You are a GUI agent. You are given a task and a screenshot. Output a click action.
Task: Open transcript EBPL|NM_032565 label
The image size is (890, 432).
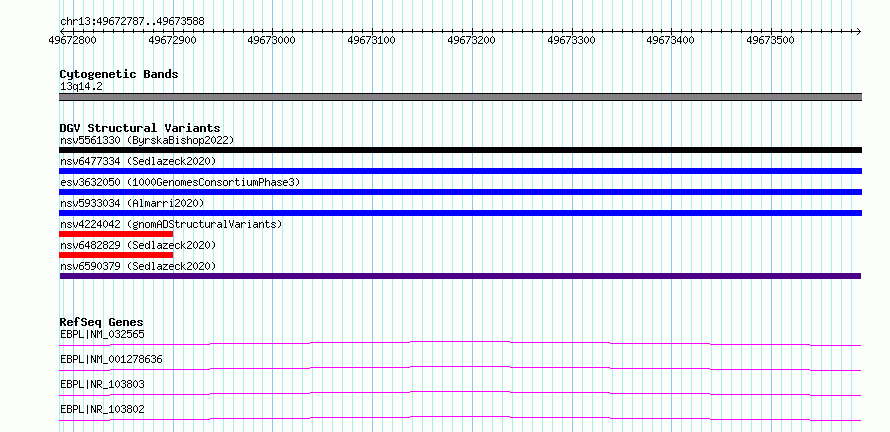102,334
